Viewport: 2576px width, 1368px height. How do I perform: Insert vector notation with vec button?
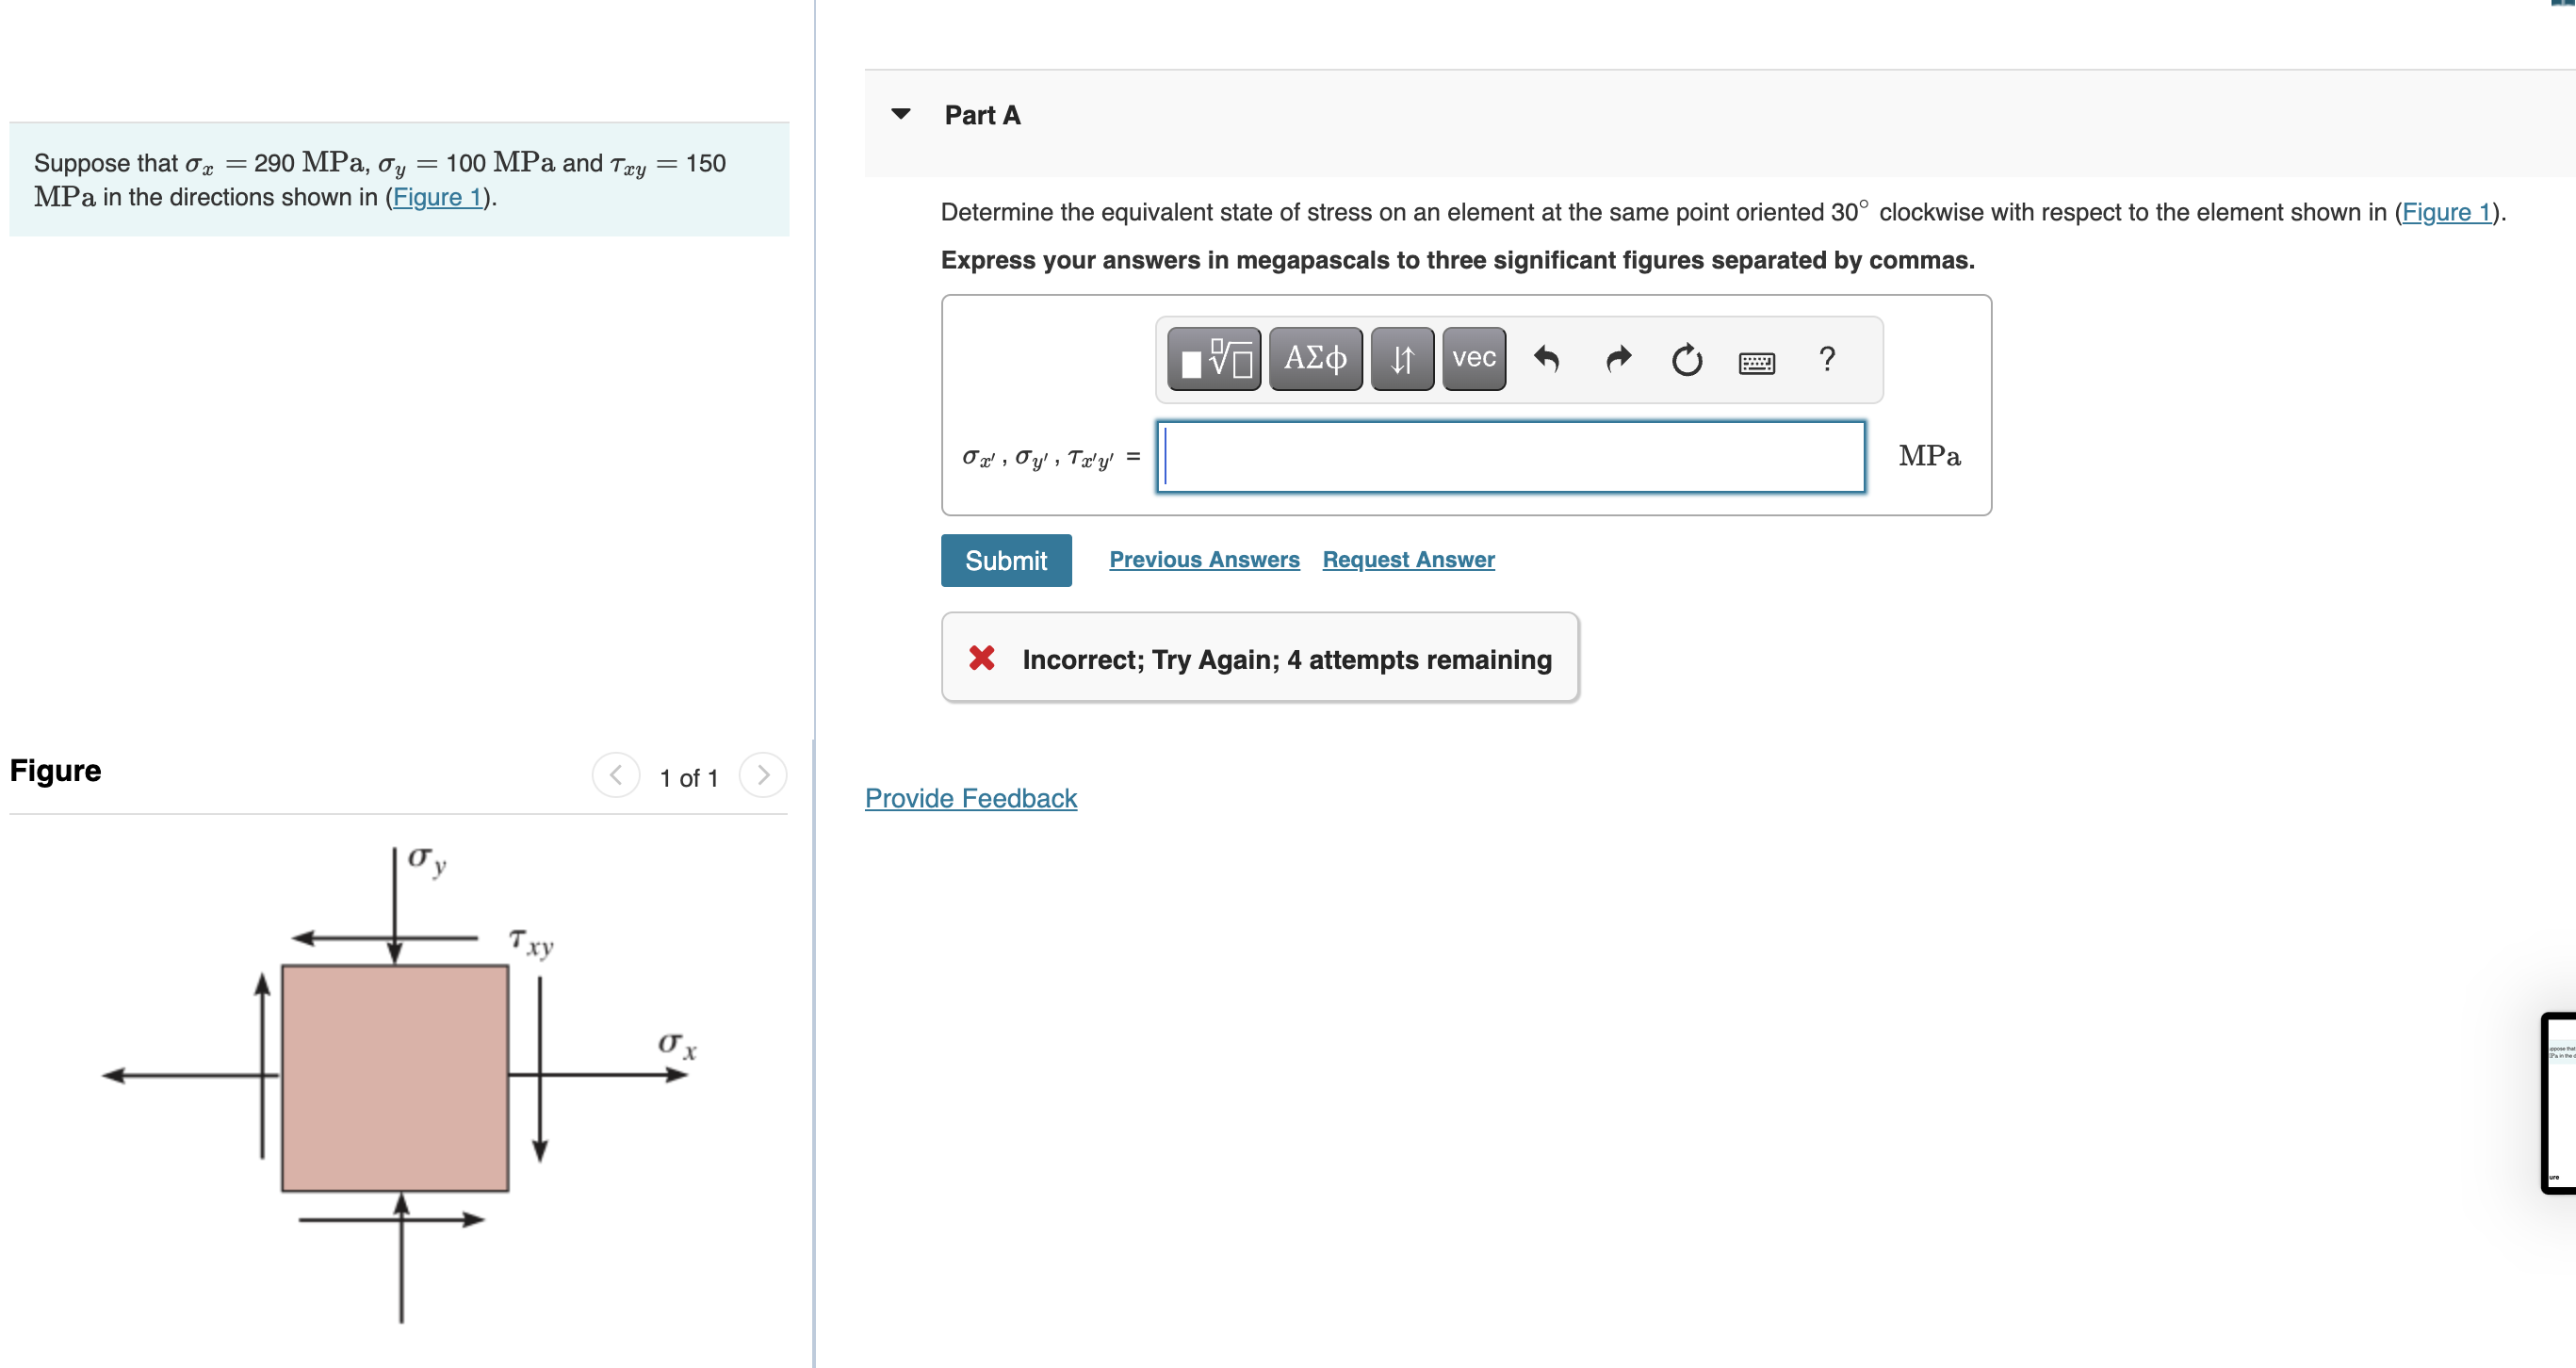pos(1473,358)
